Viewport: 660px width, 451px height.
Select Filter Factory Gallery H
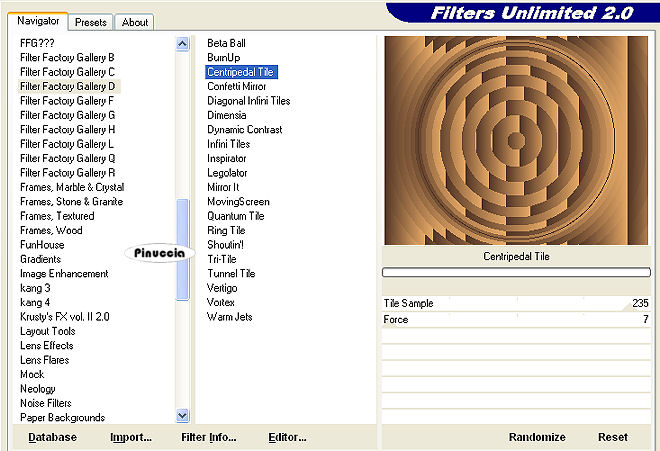[x=67, y=130]
